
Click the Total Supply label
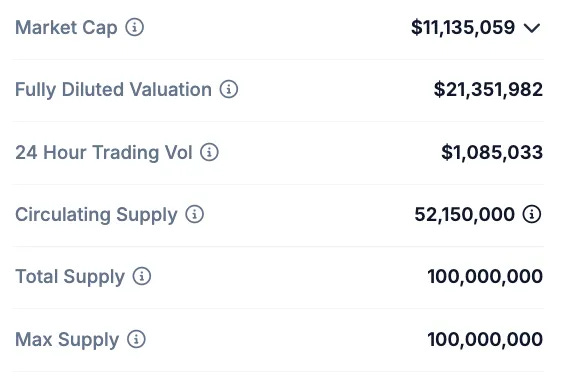pos(70,277)
